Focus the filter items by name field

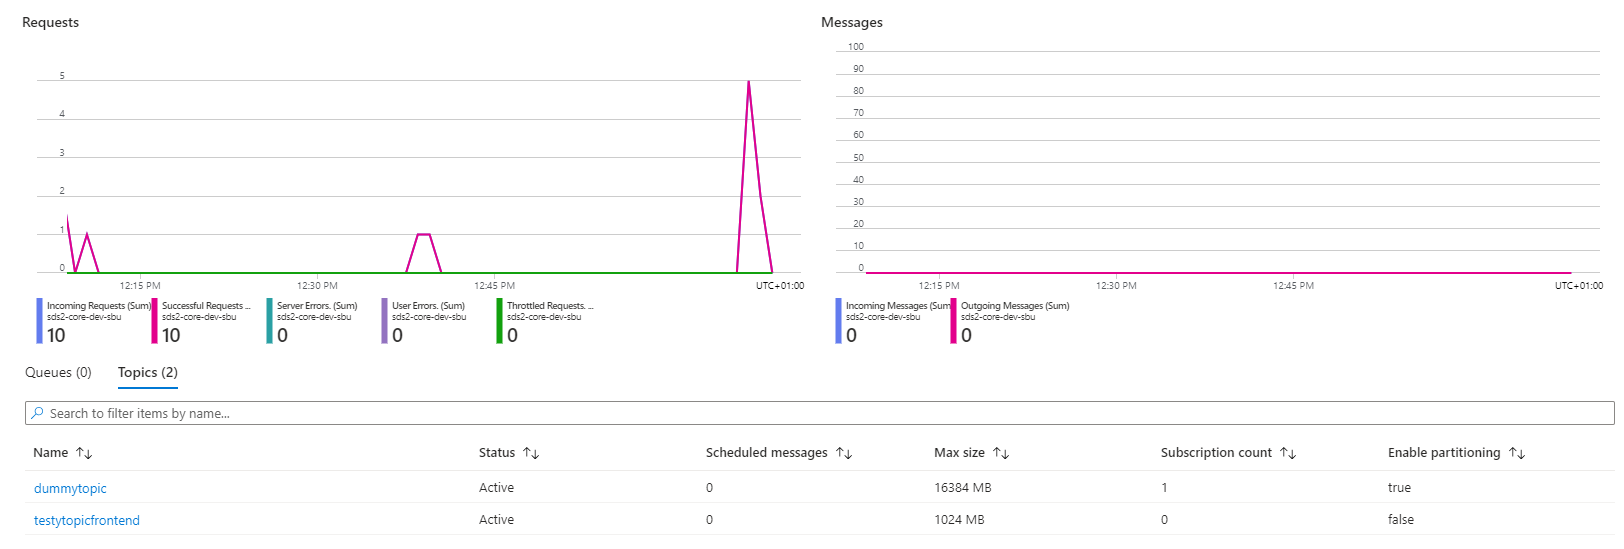(800, 413)
